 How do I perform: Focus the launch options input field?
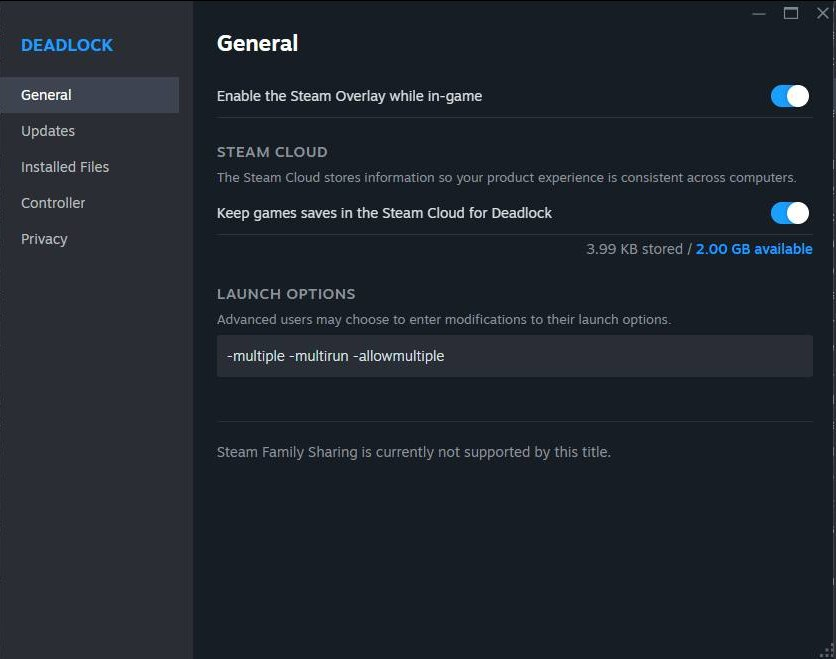515,356
